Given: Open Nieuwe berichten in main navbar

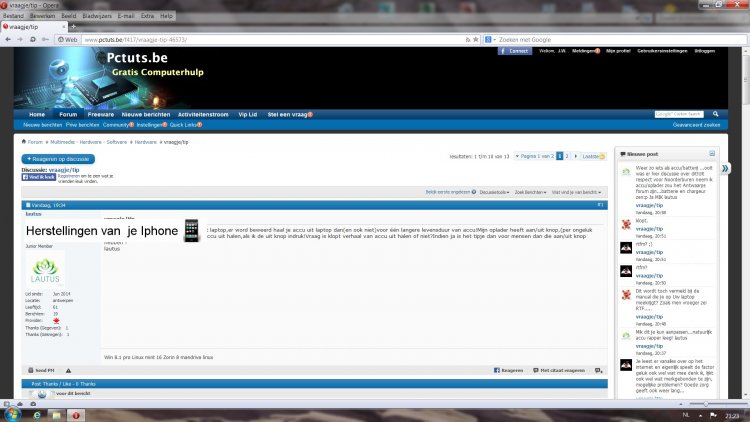Looking at the screenshot, I should click(146, 115).
